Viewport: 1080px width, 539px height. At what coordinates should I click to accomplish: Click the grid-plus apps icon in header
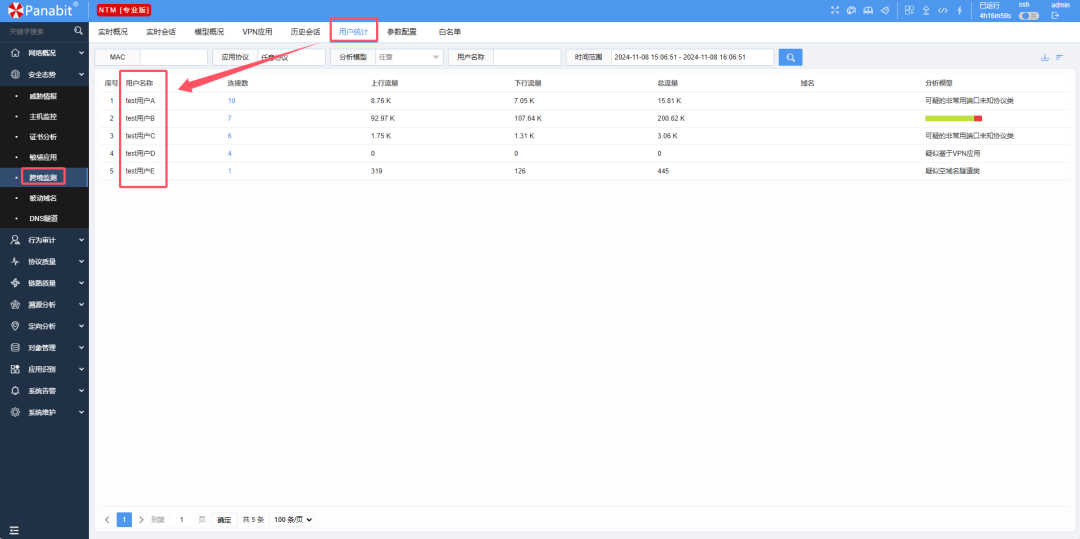click(x=909, y=10)
